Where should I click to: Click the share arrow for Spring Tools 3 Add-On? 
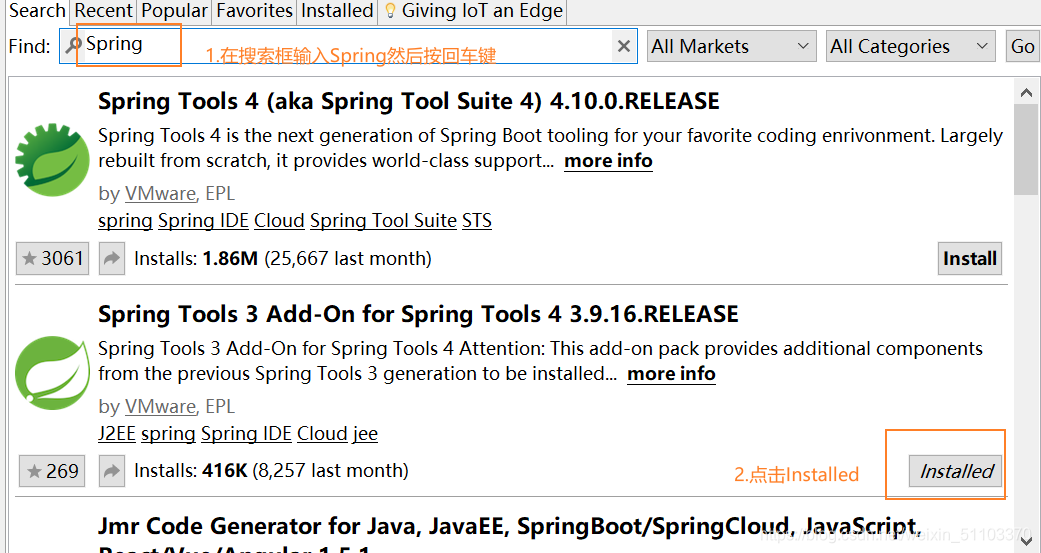[112, 471]
